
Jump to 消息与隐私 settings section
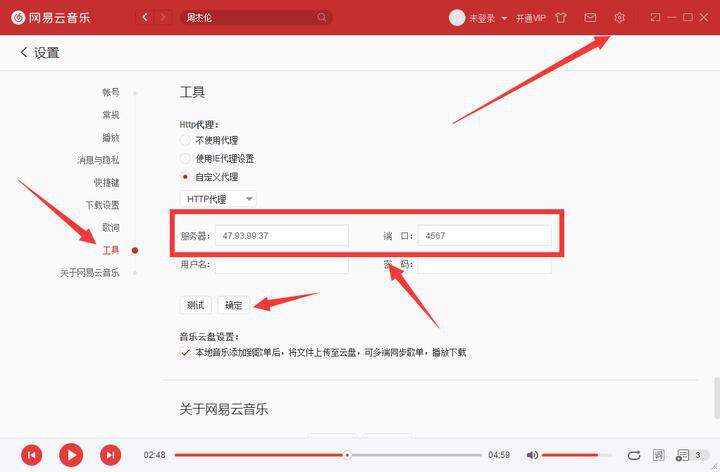98,160
